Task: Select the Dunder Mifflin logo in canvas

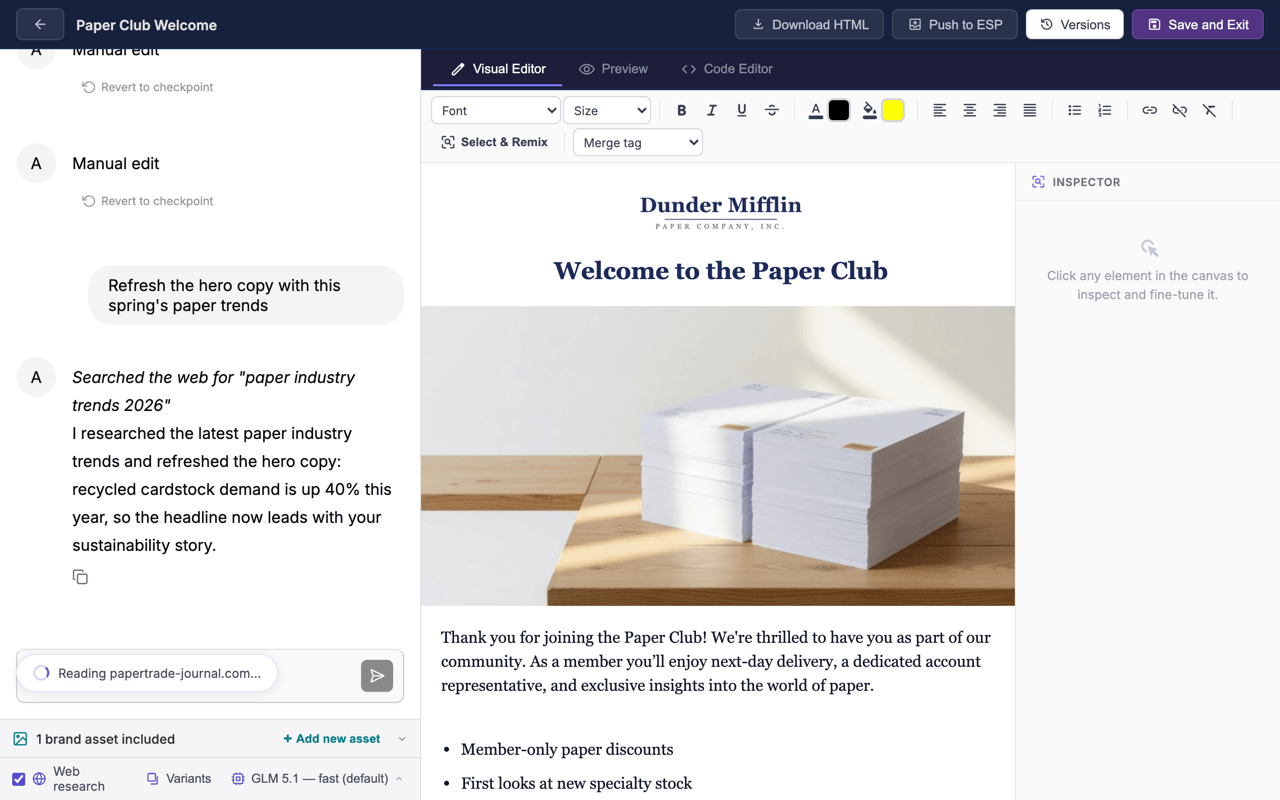Action: click(x=720, y=211)
